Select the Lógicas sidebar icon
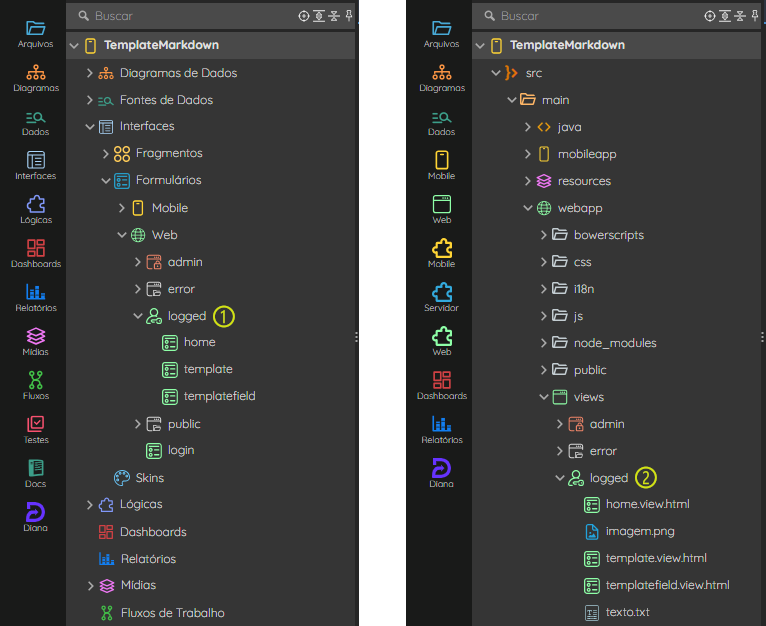This screenshot has width=766, height=626. (x=36, y=210)
